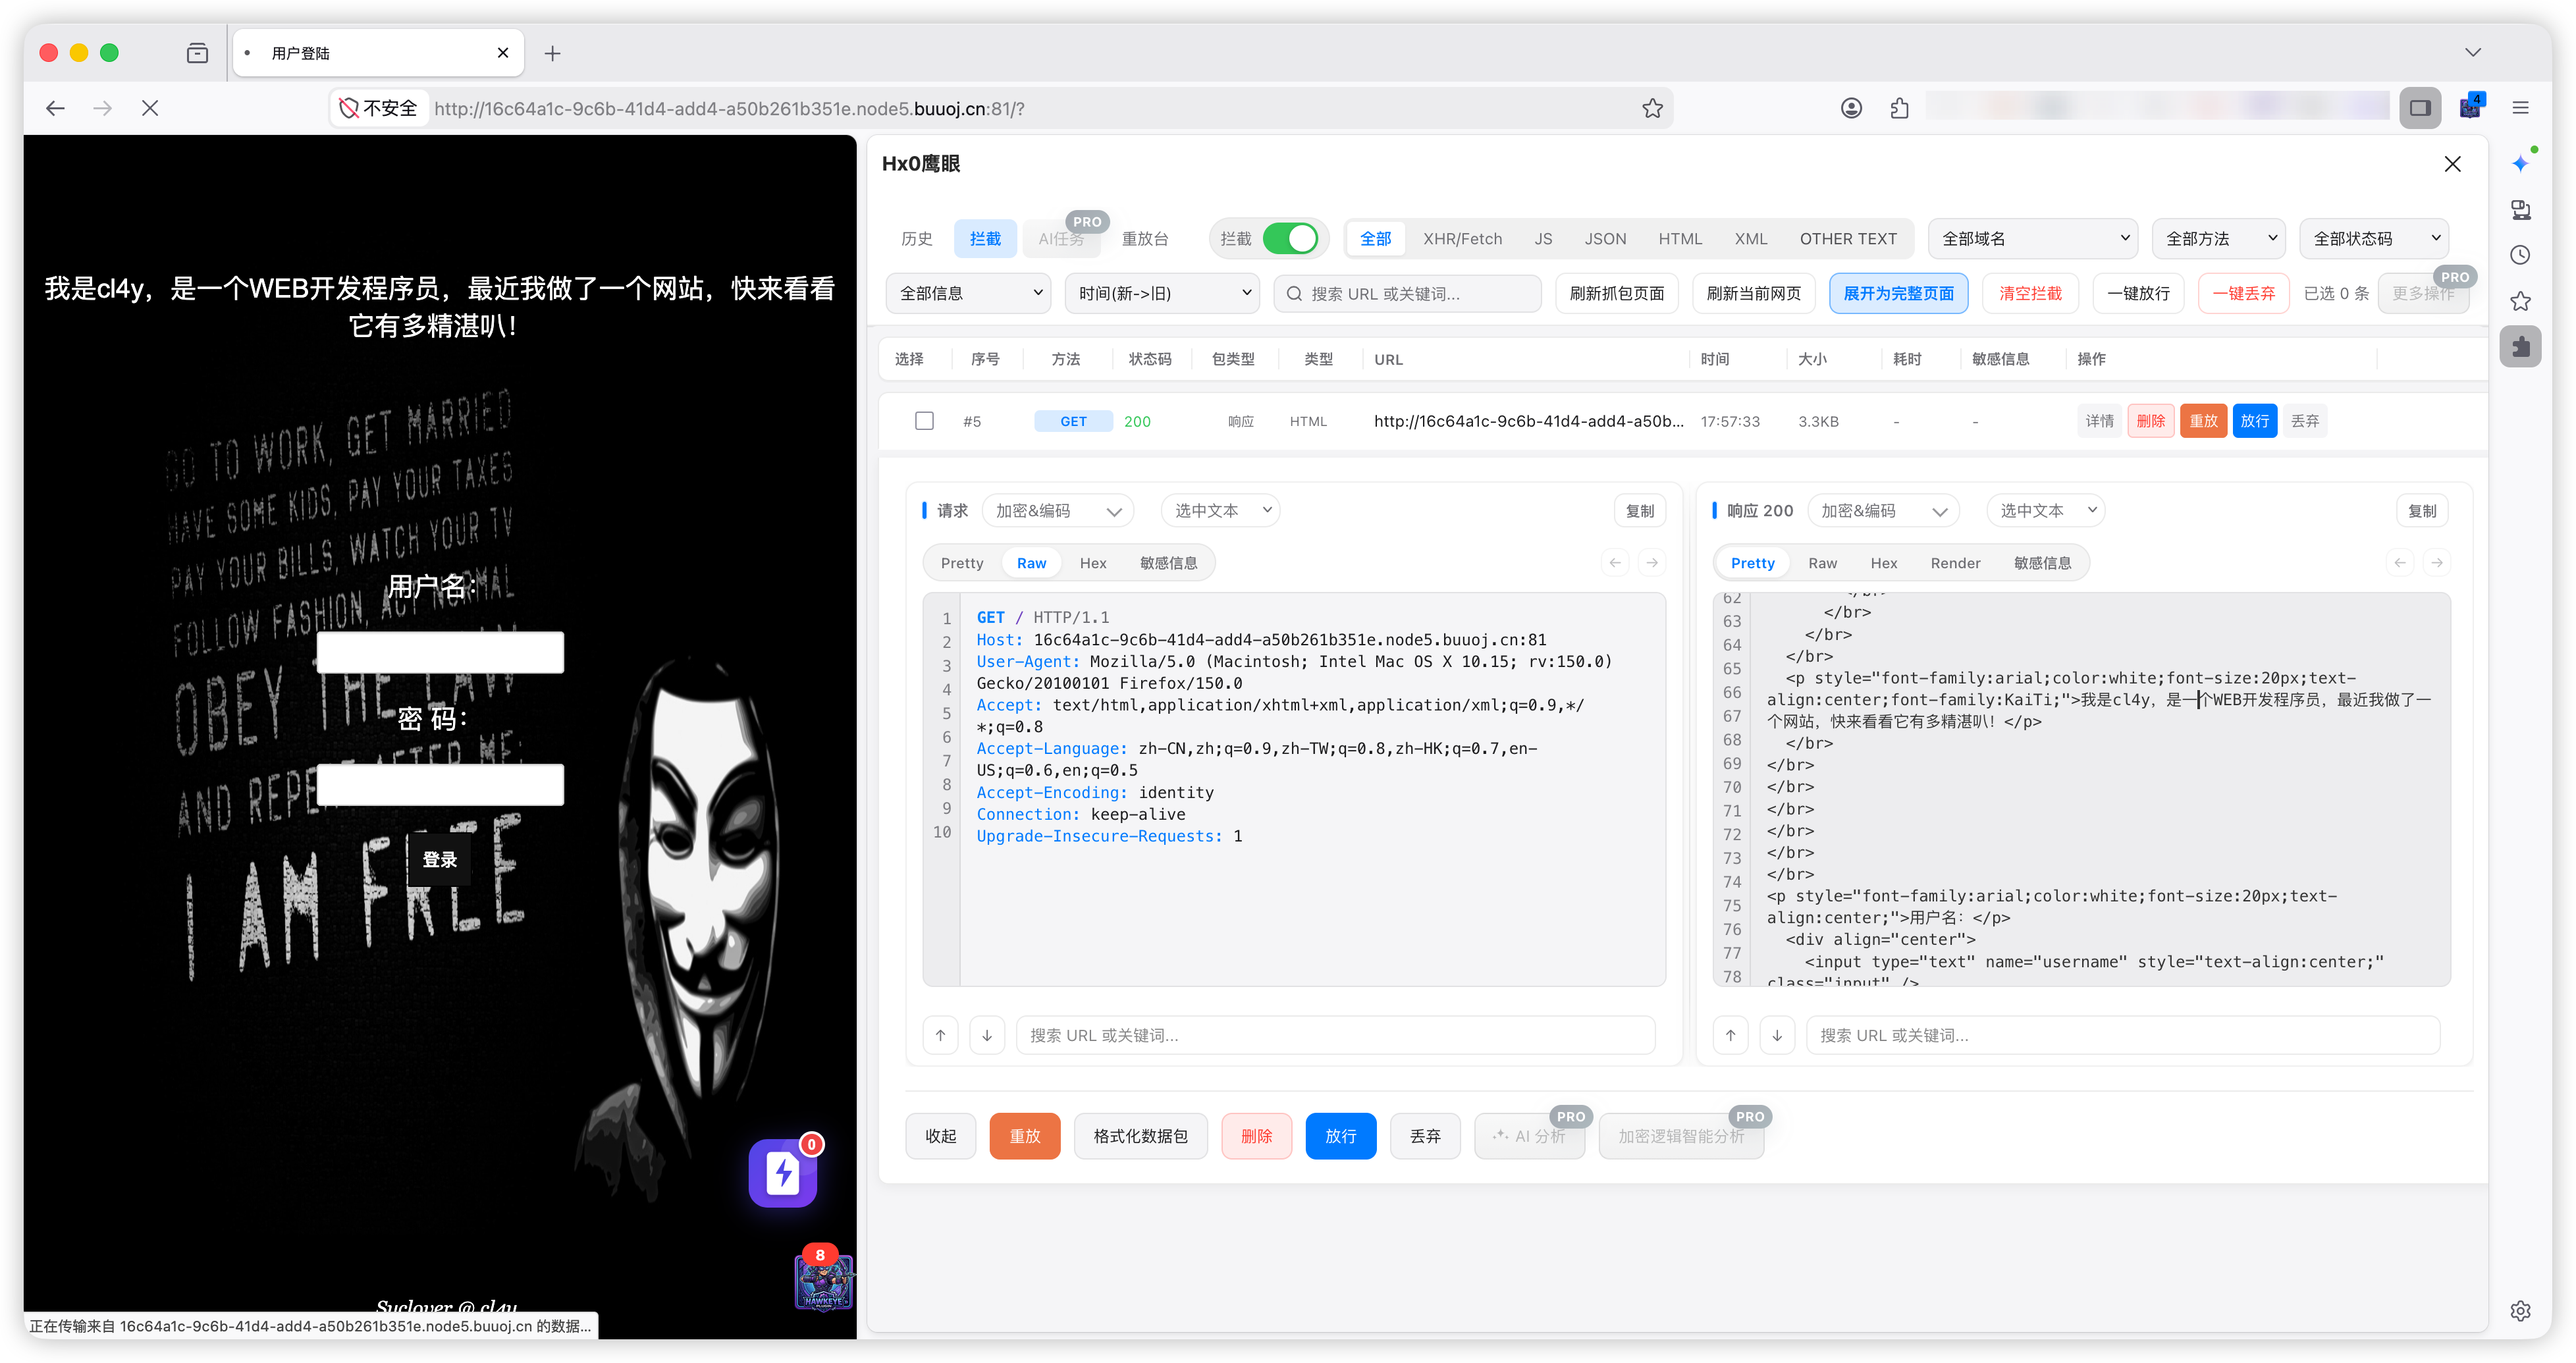Open the browser hamburger menu
This screenshot has width=2576, height=1363.
2520,108
